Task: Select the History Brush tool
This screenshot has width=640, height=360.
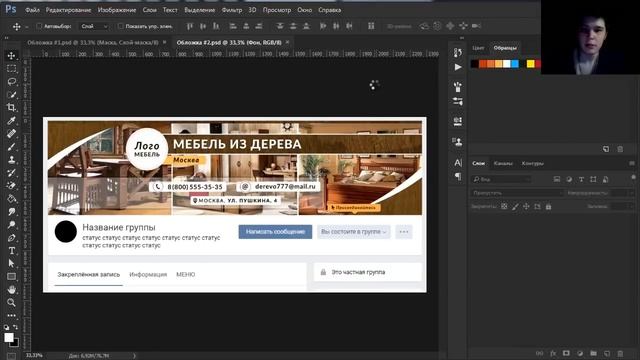Action: (11, 173)
